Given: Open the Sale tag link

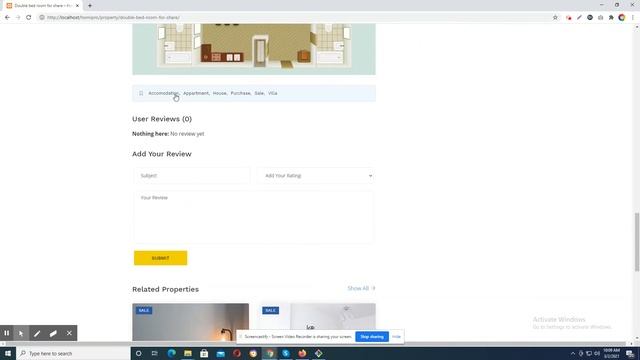Looking at the screenshot, I should [259, 93].
